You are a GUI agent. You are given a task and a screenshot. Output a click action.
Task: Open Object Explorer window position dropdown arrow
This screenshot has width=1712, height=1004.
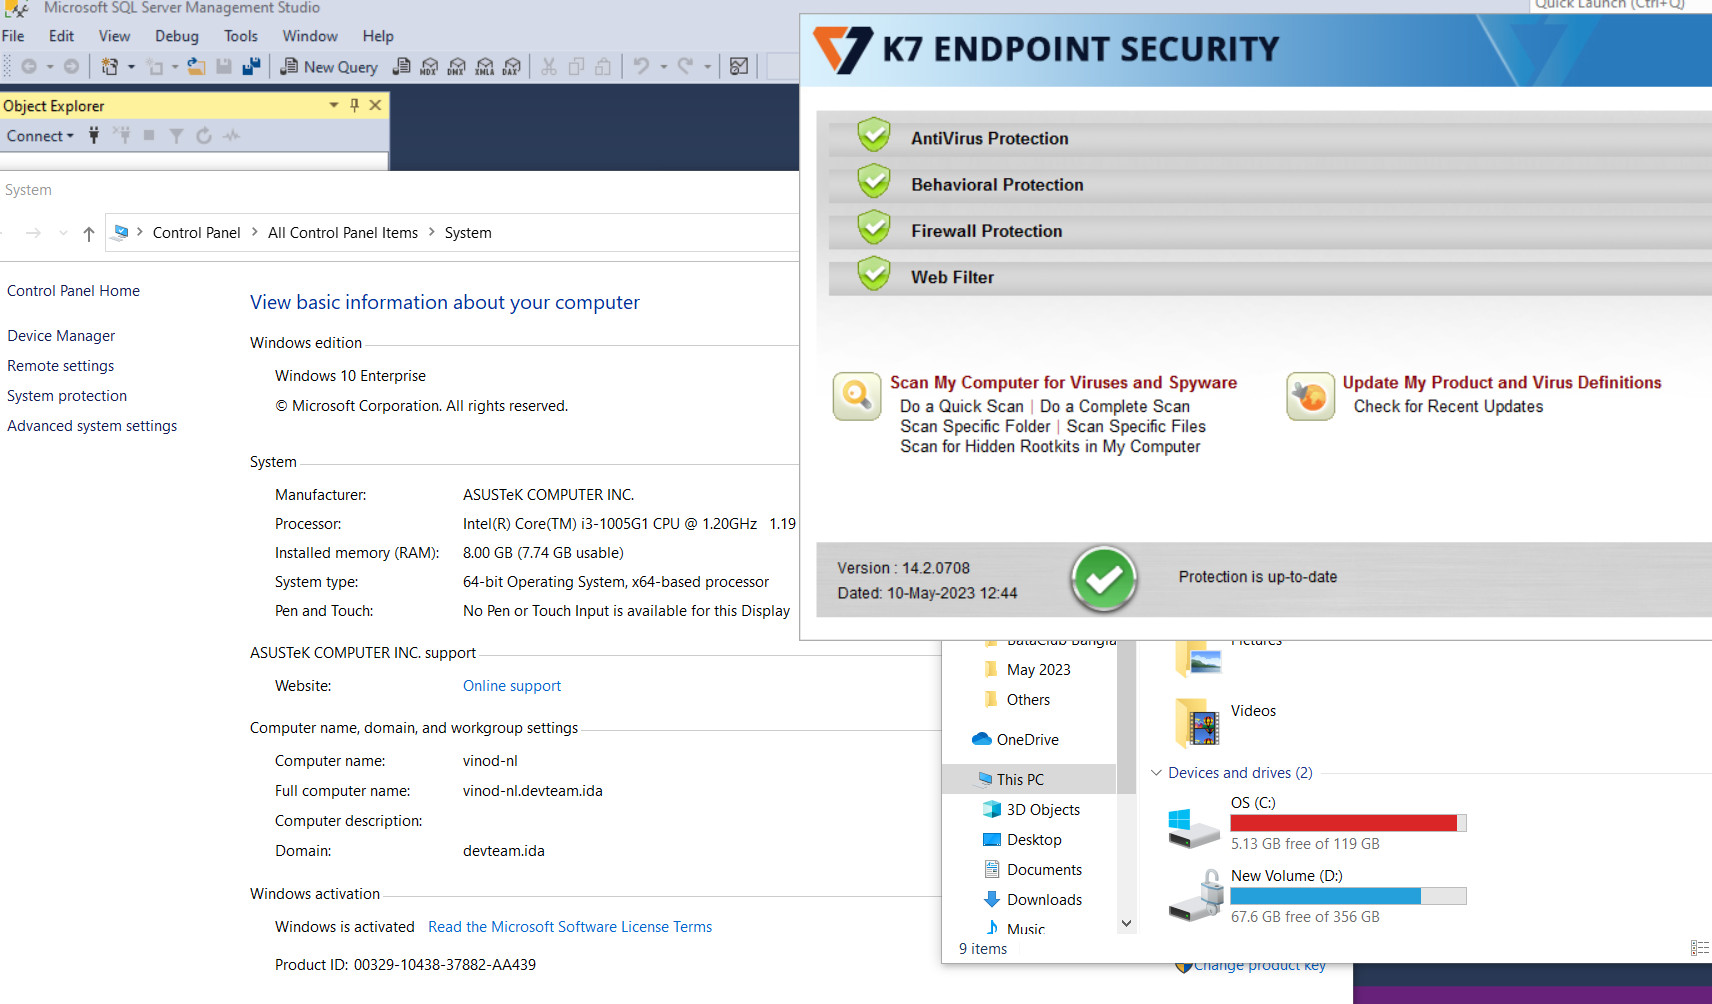(x=334, y=105)
